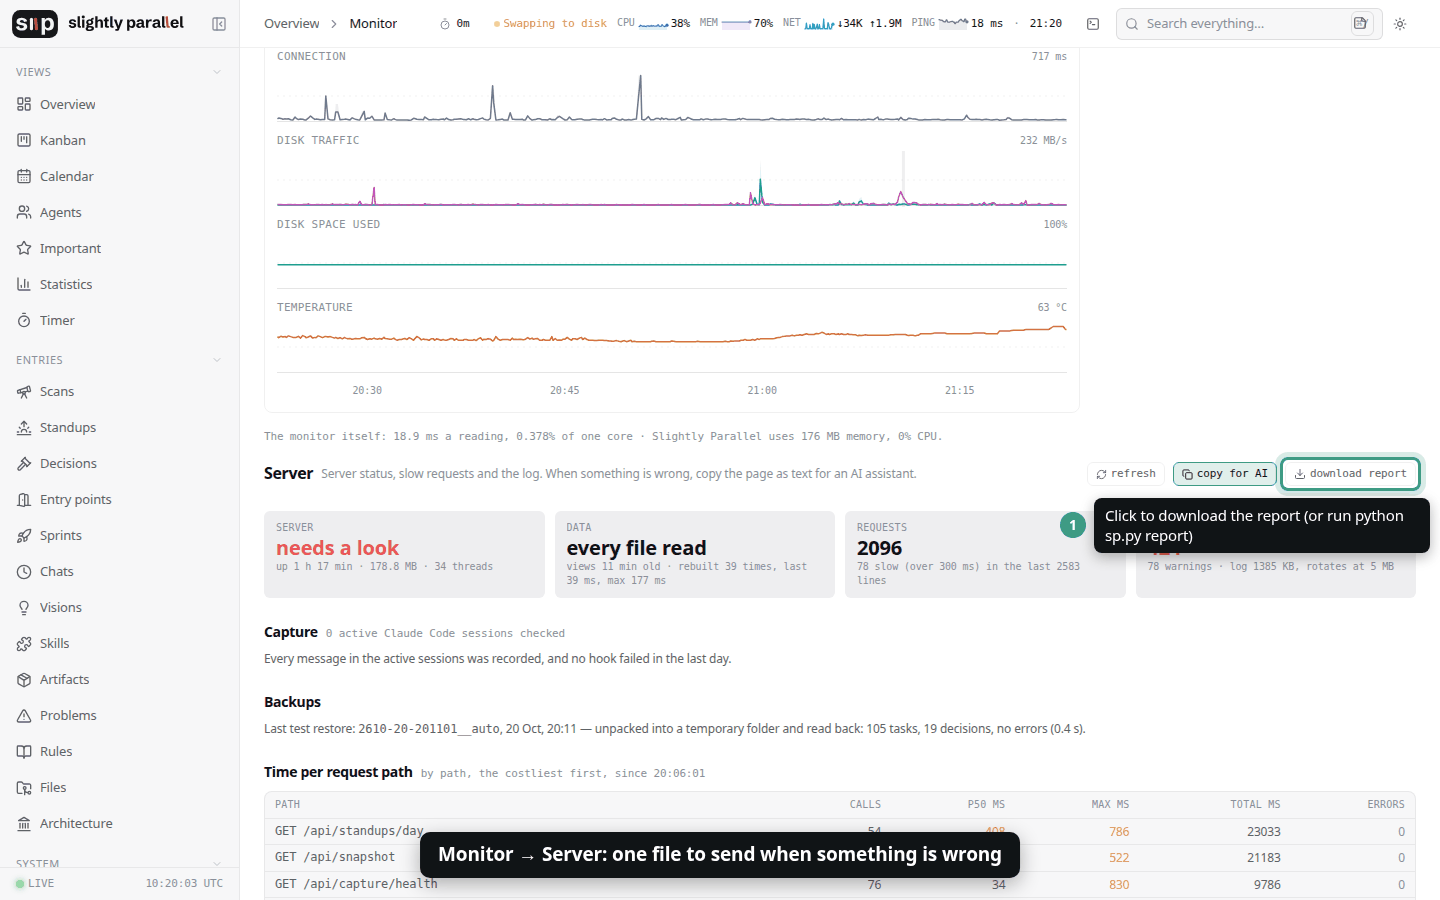Open Overview in the sidebar
The height and width of the screenshot is (900, 1440).
pyautogui.click(x=120, y=104)
